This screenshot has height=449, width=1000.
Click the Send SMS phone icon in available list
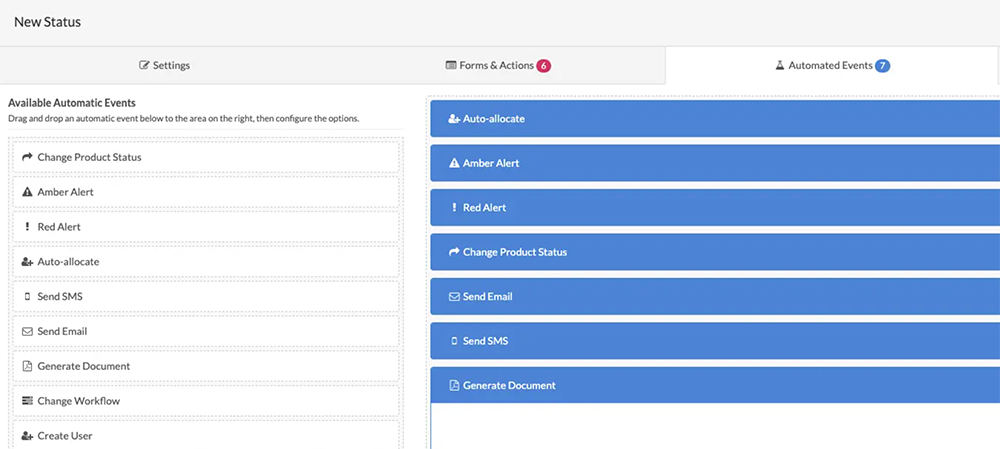point(27,297)
